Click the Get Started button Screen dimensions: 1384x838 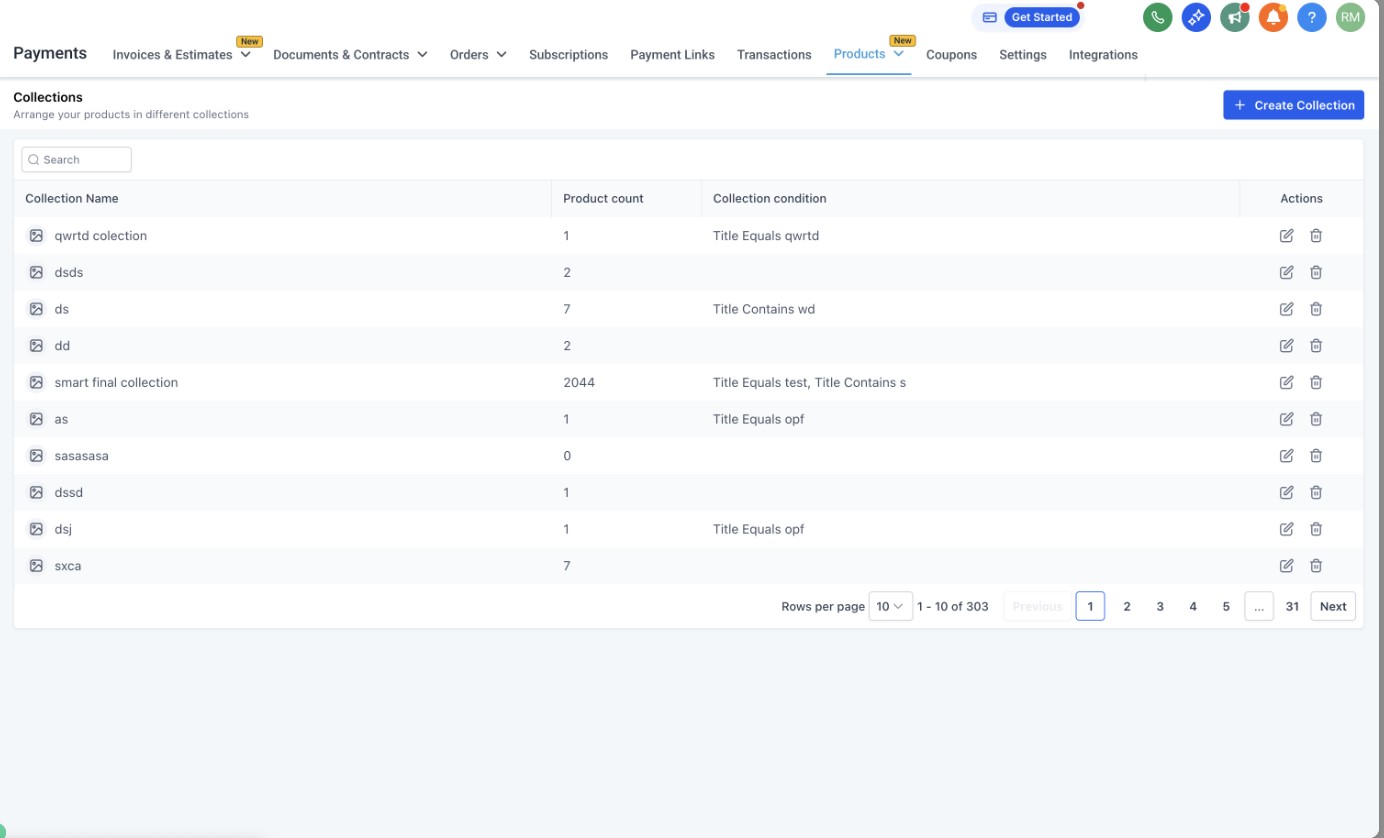pos(1041,17)
